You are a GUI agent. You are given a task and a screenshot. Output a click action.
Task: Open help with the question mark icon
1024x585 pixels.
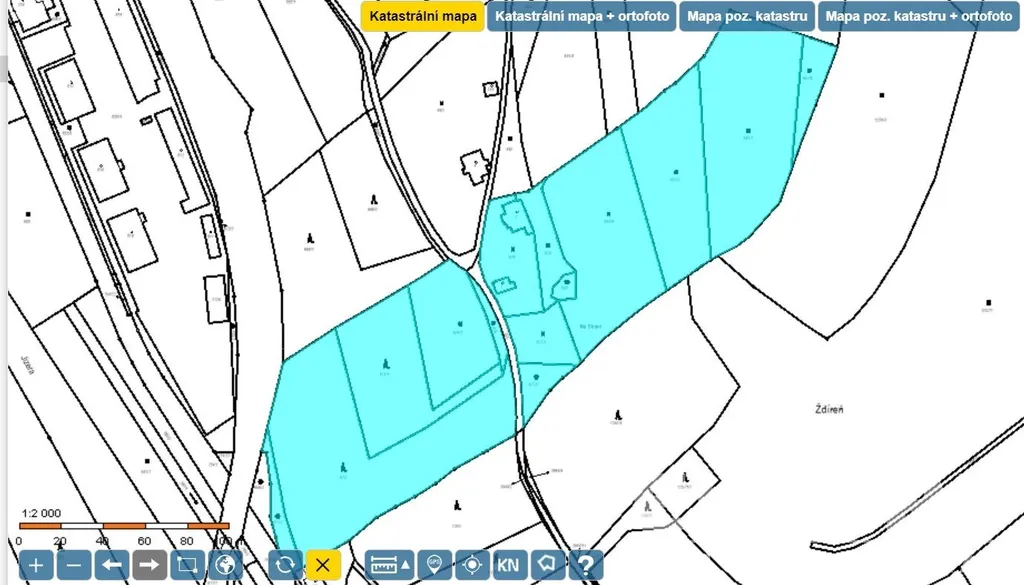(x=585, y=565)
